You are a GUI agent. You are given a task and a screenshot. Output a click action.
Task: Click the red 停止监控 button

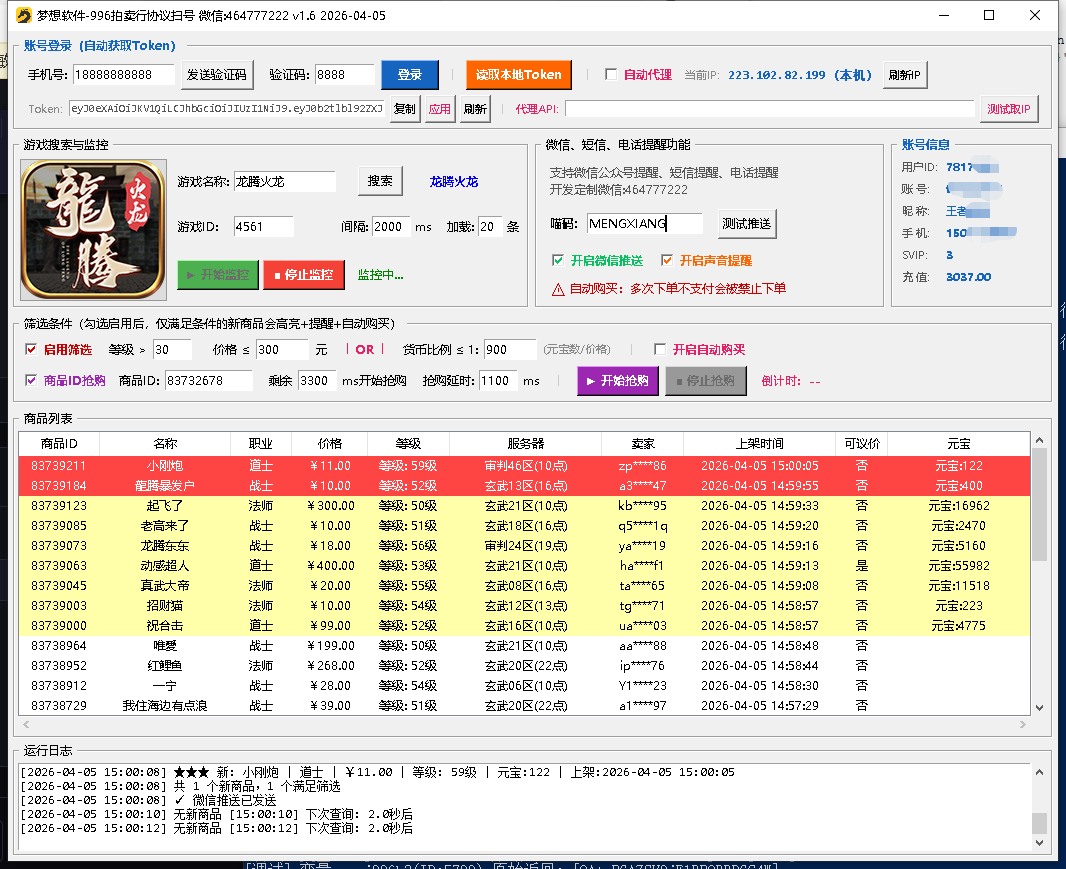(304, 275)
